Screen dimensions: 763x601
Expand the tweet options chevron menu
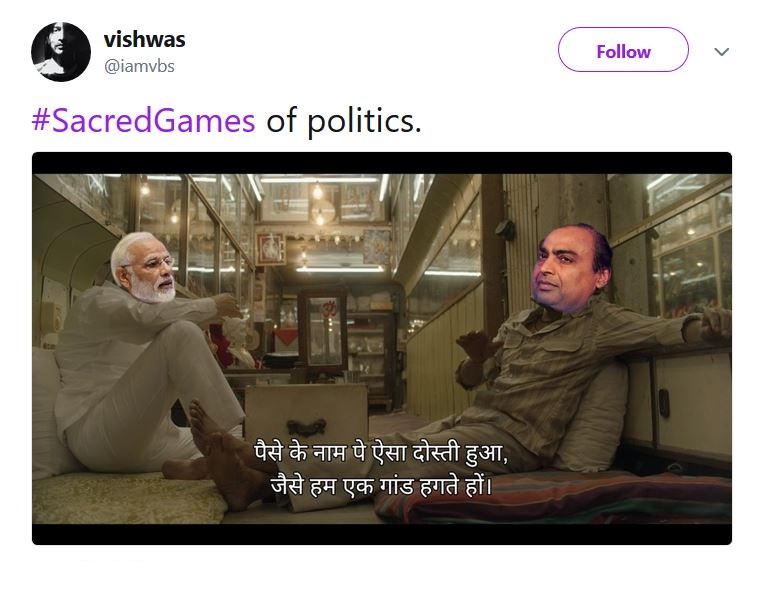(x=721, y=52)
